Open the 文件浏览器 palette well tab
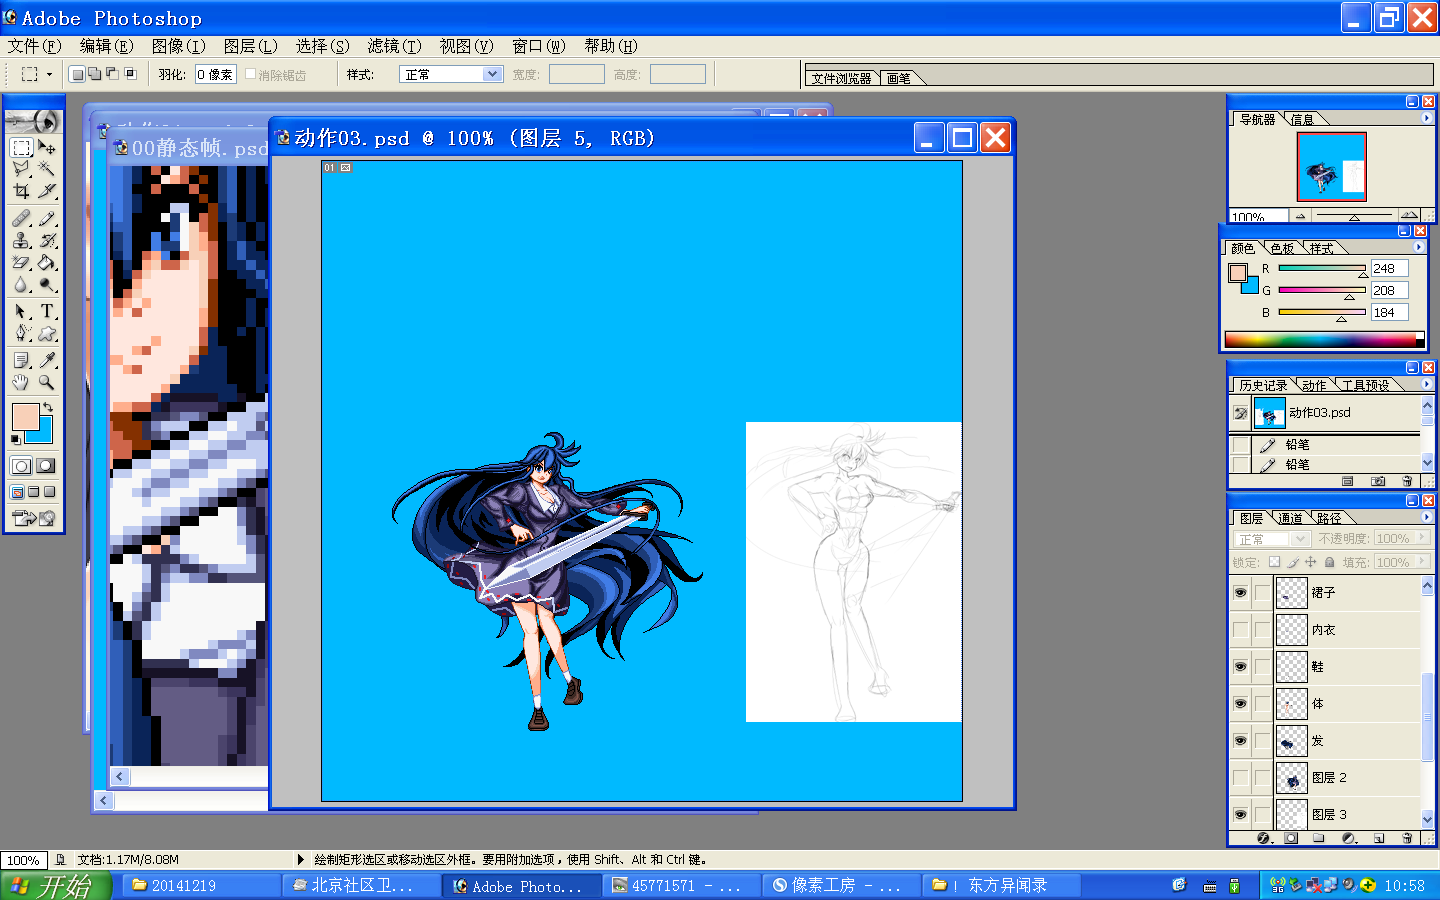1440x900 pixels. pyautogui.click(x=841, y=78)
